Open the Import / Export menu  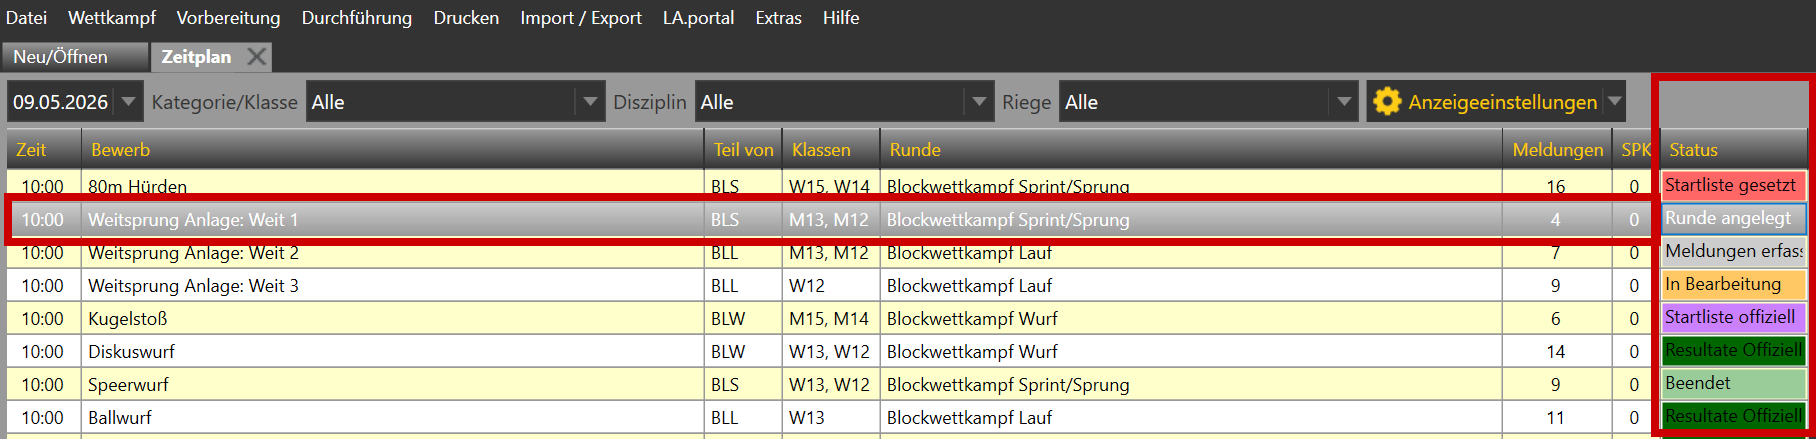[x=581, y=18]
